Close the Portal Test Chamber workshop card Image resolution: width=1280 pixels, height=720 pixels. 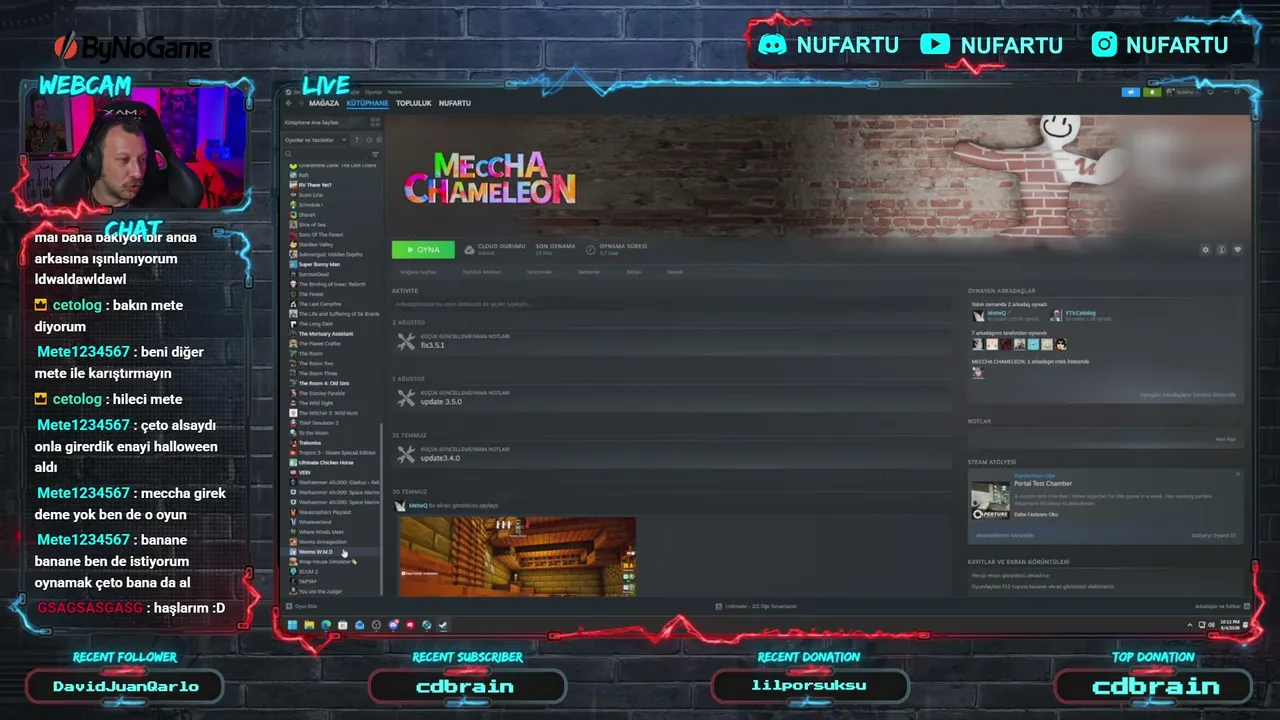coord(1237,474)
